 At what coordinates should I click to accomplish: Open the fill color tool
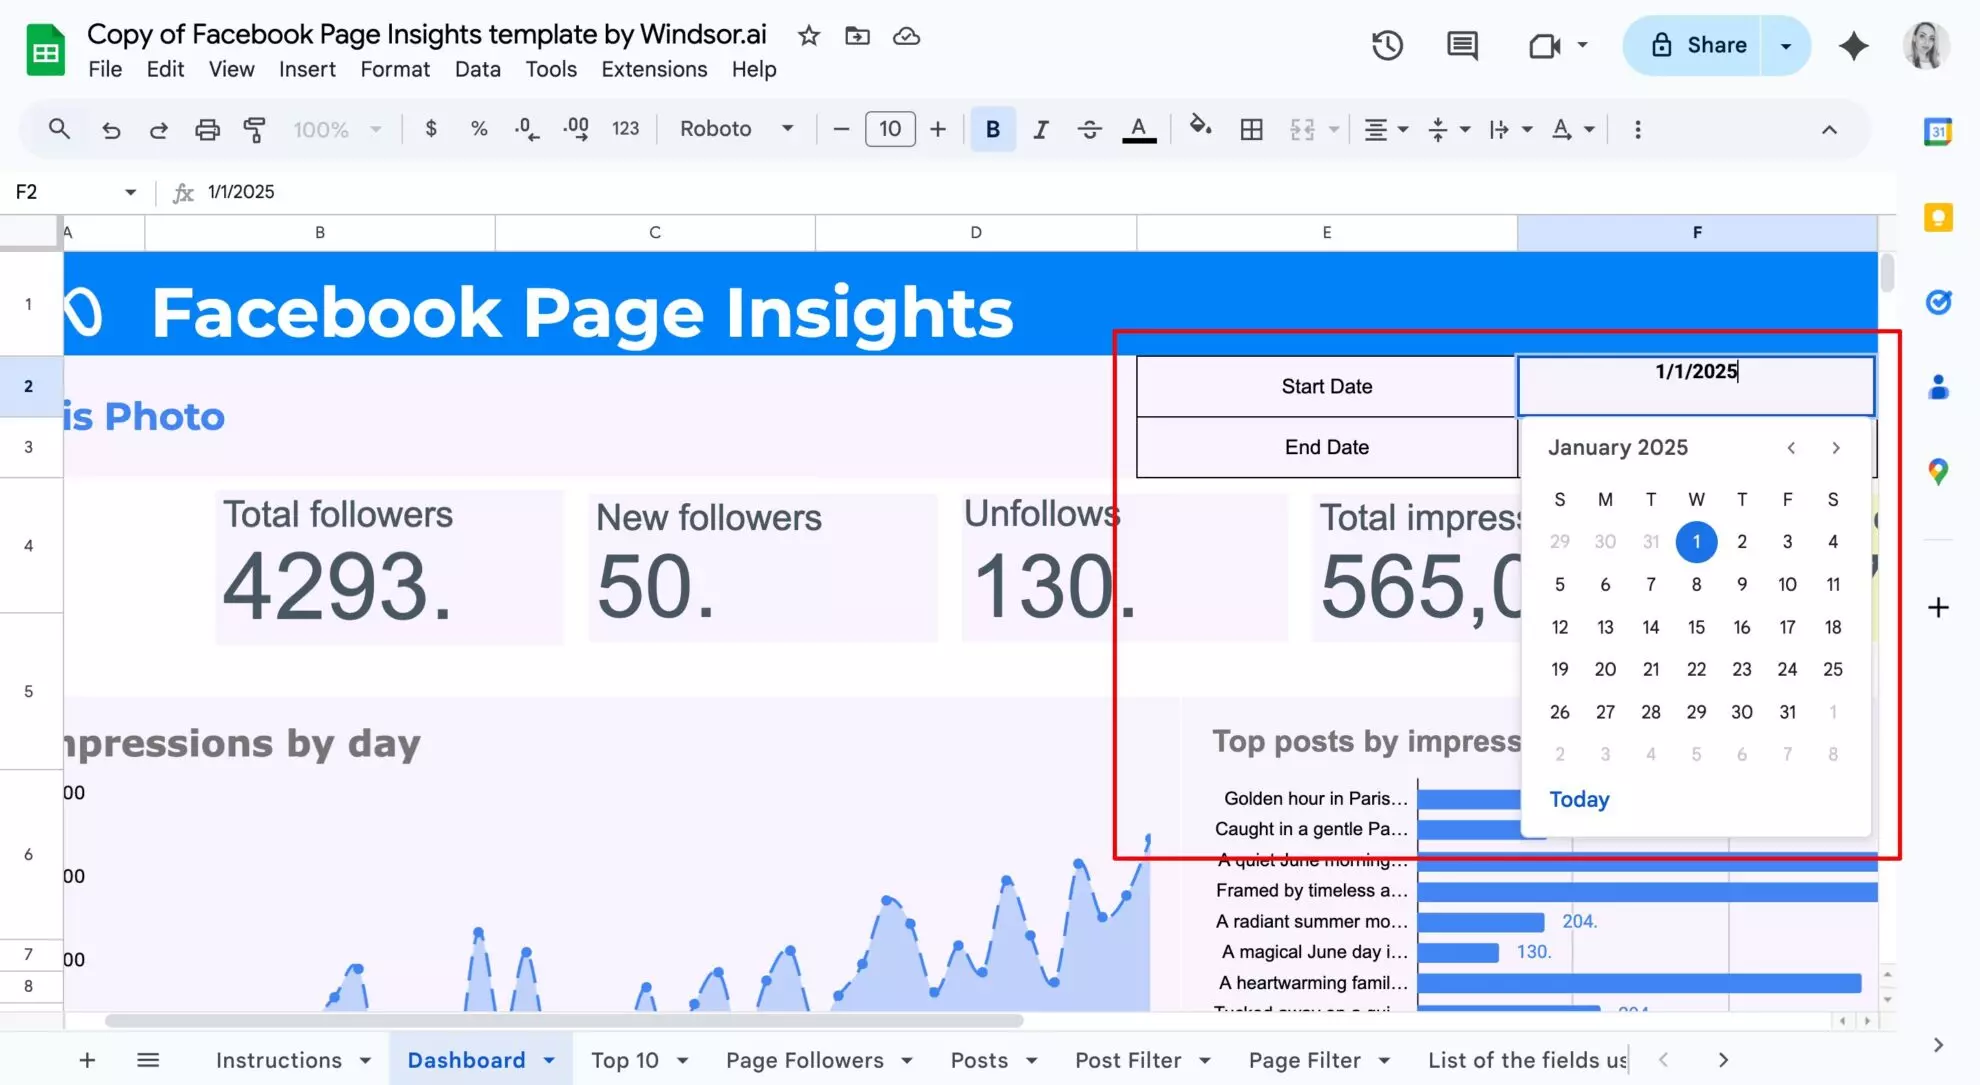1201,129
